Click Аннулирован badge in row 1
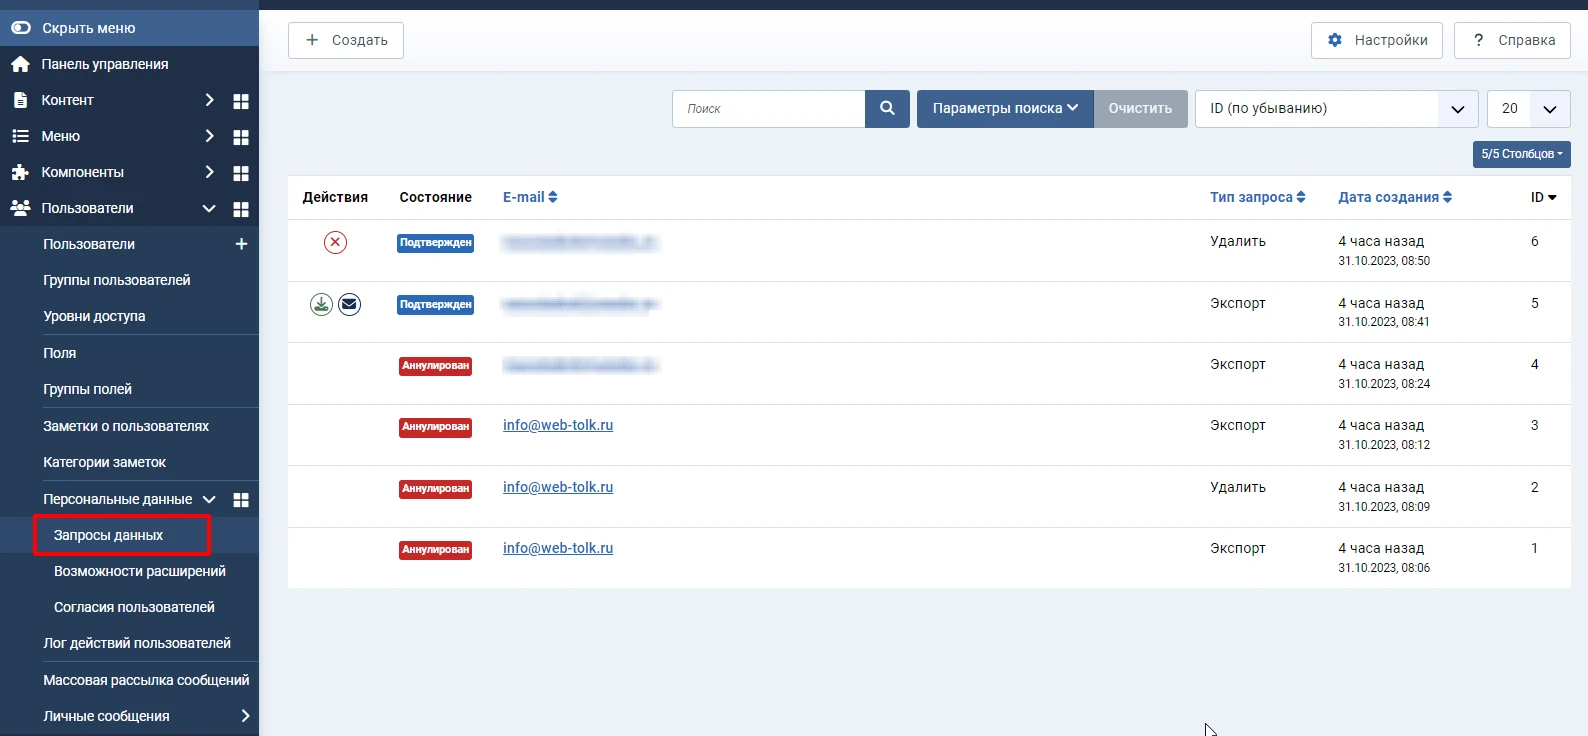 click(435, 550)
